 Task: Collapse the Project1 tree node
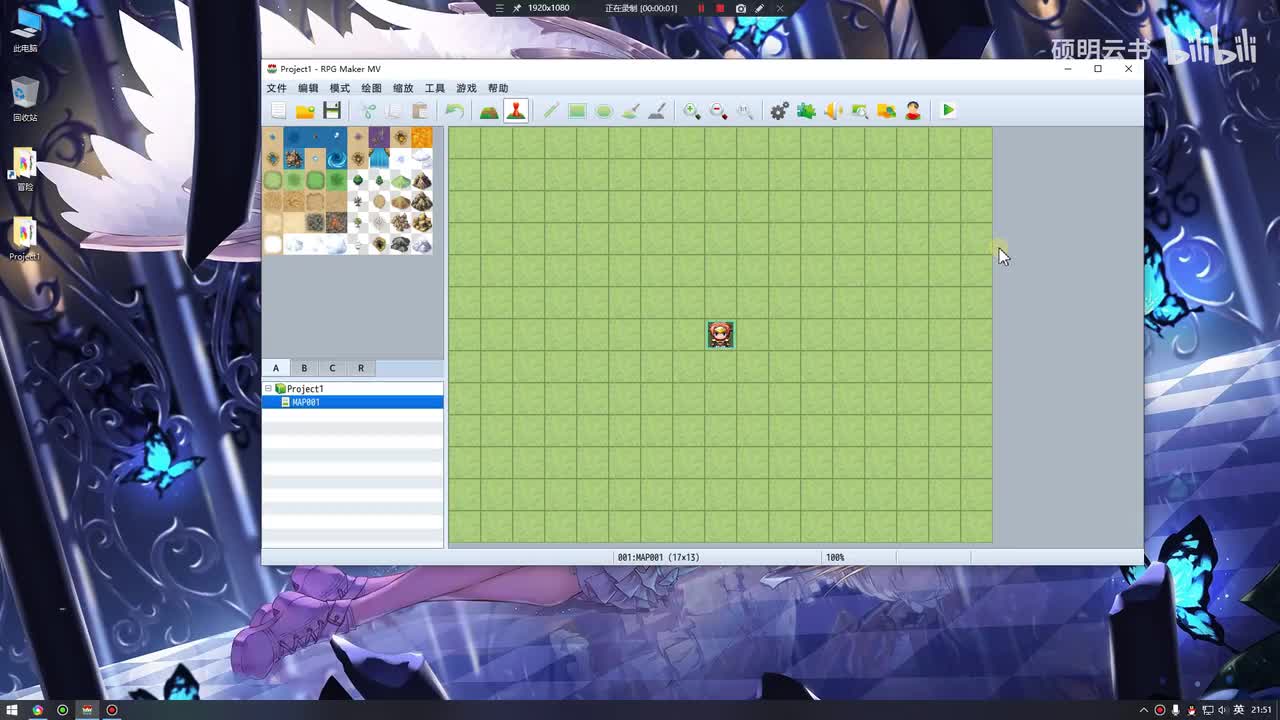click(268, 388)
